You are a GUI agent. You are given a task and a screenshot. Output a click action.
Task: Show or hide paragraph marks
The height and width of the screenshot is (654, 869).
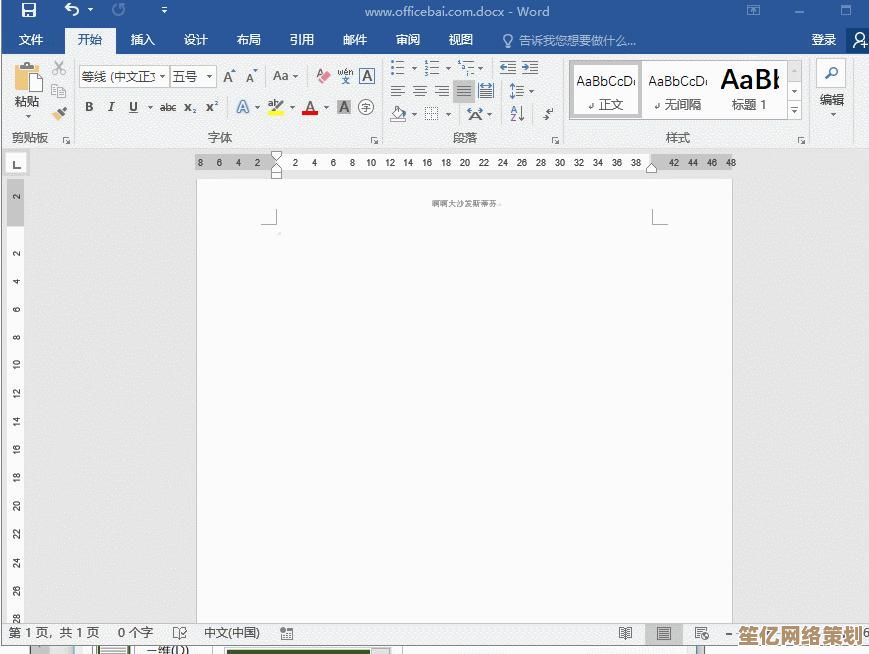click(x=548, y=114)
